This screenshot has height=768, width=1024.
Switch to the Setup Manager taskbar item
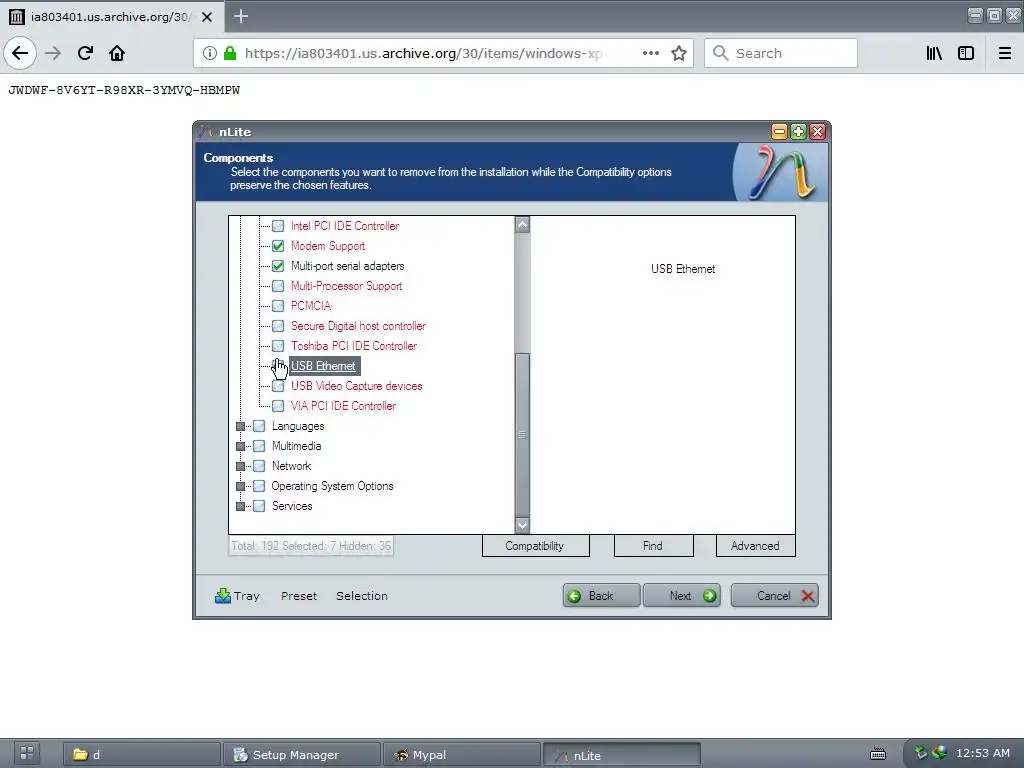coord(301,754)
